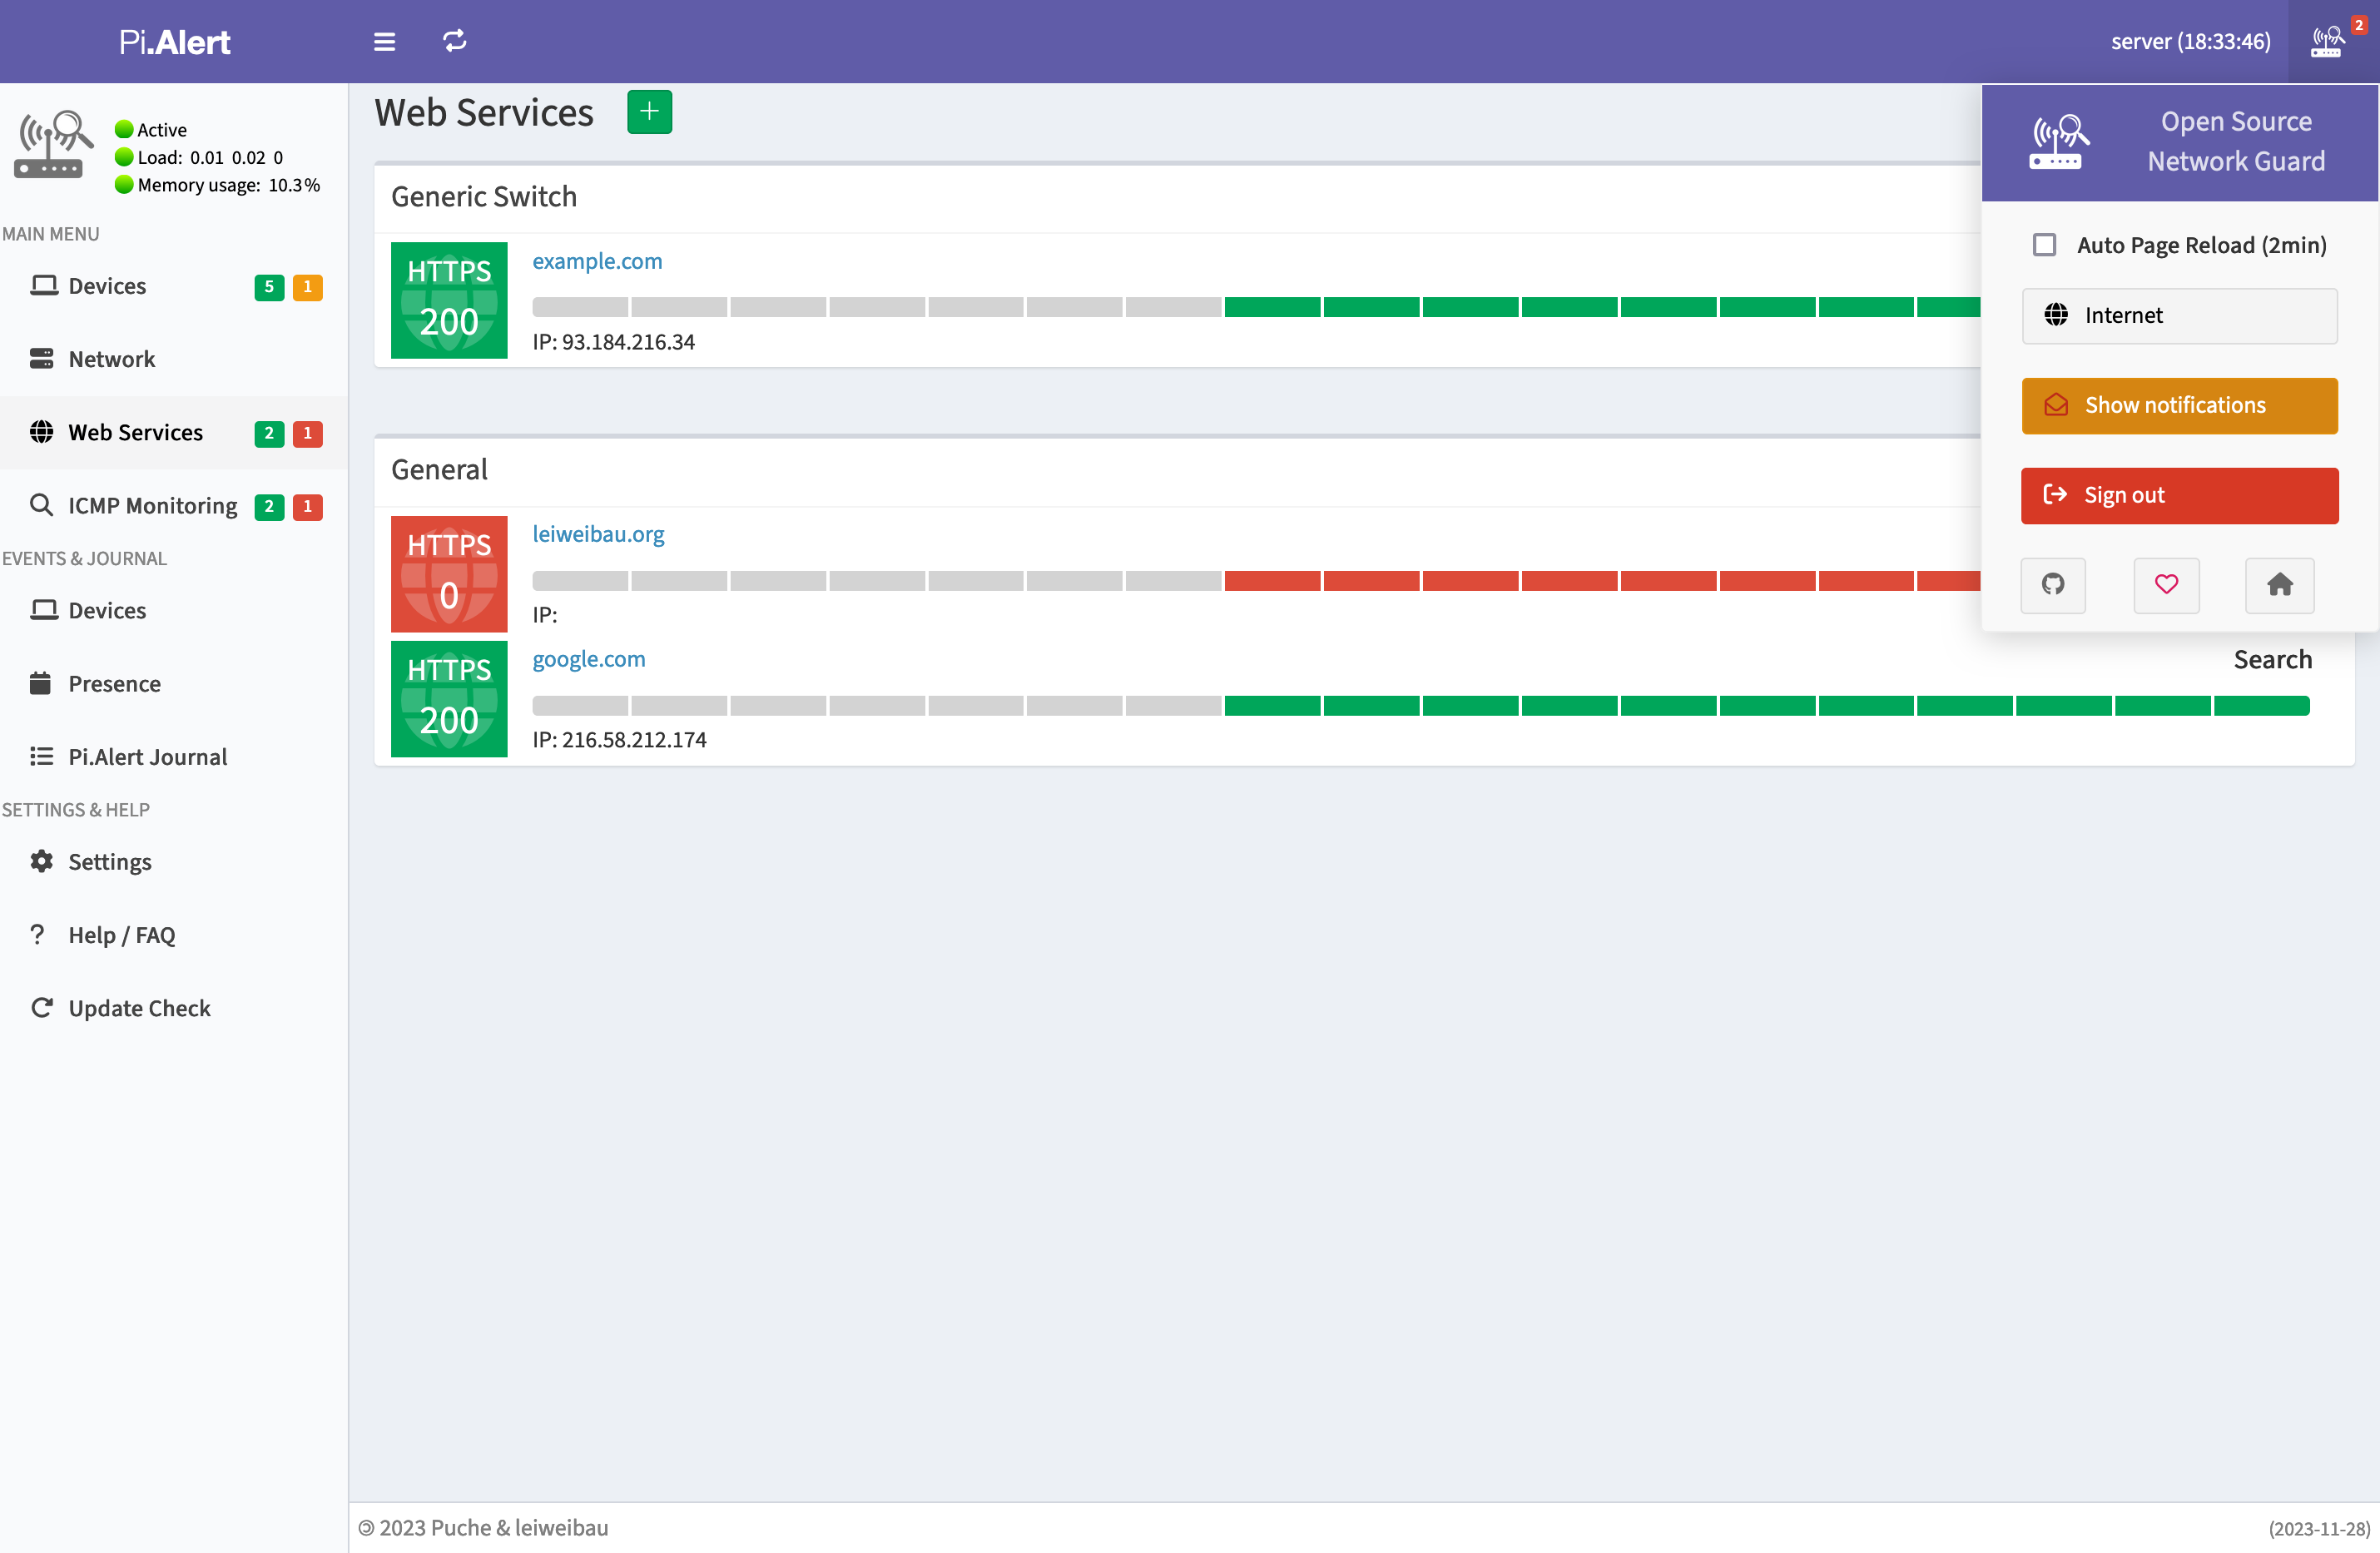This screenshot has width=2380, height=1553.
Task: Expand the General section
Action: click(x=439, y=469)
